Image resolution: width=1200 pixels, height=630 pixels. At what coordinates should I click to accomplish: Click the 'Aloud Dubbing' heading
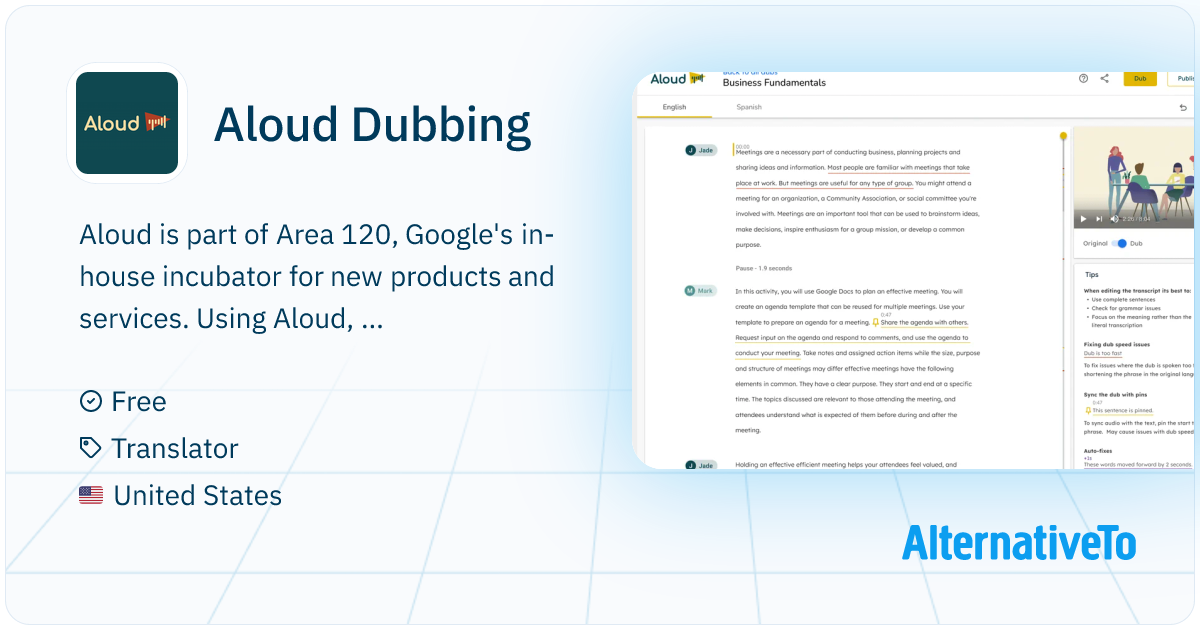[x=373, y=125]
